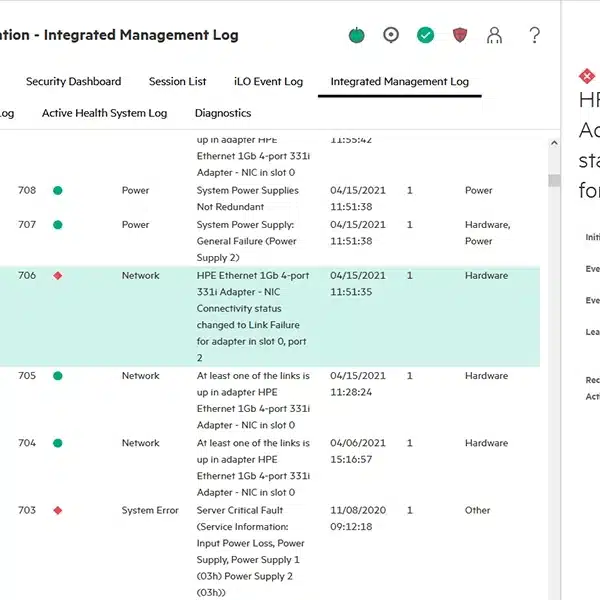Click the red critical icon on event 706
The height and width of the screenshot is (600, 600).
tap(57, 276)
